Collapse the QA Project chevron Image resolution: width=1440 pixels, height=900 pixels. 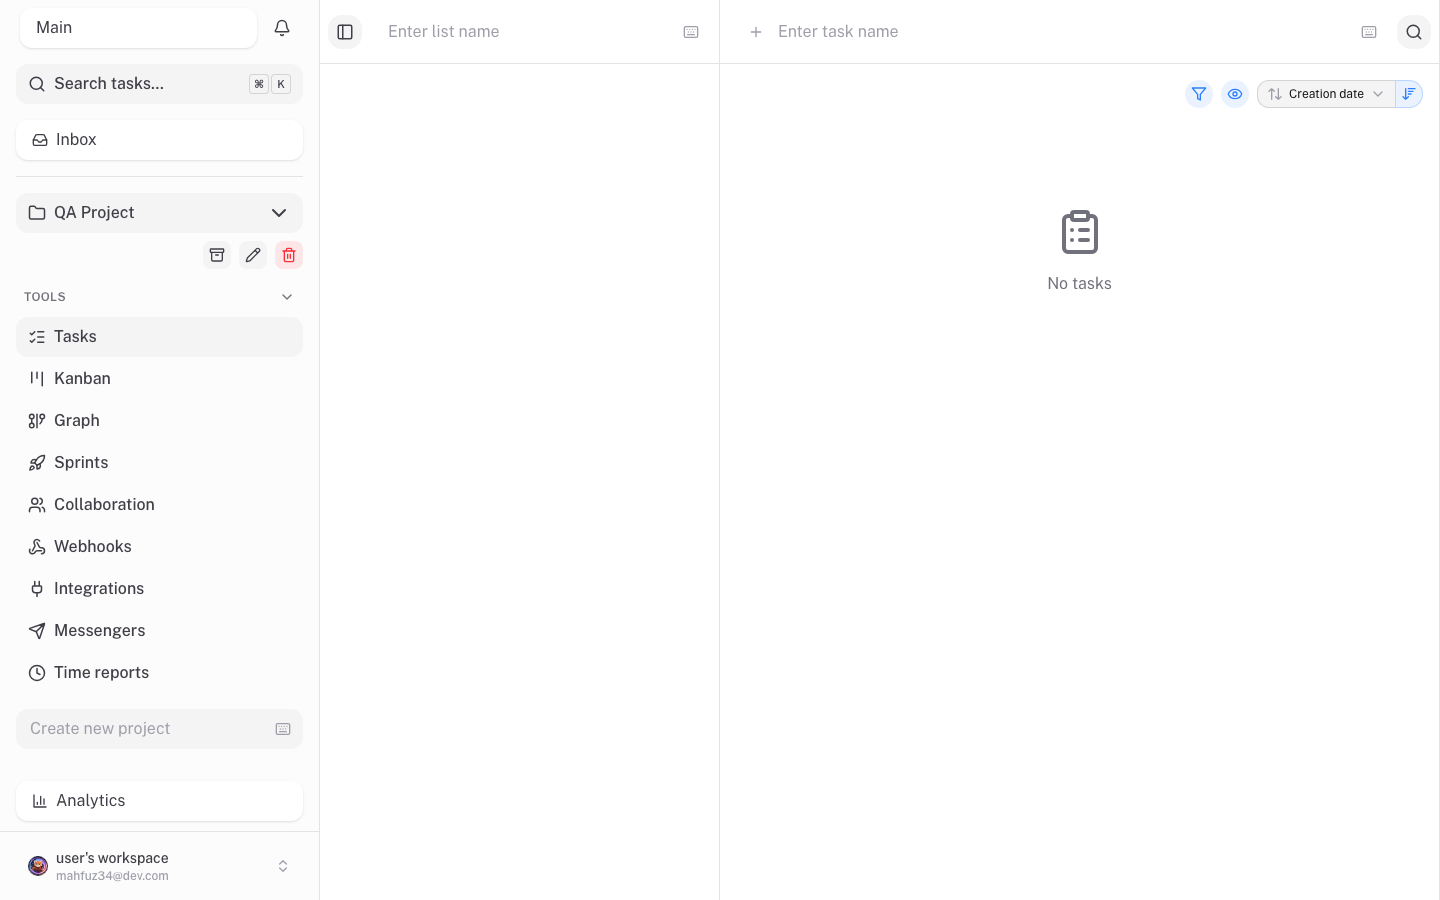(279, 213)
